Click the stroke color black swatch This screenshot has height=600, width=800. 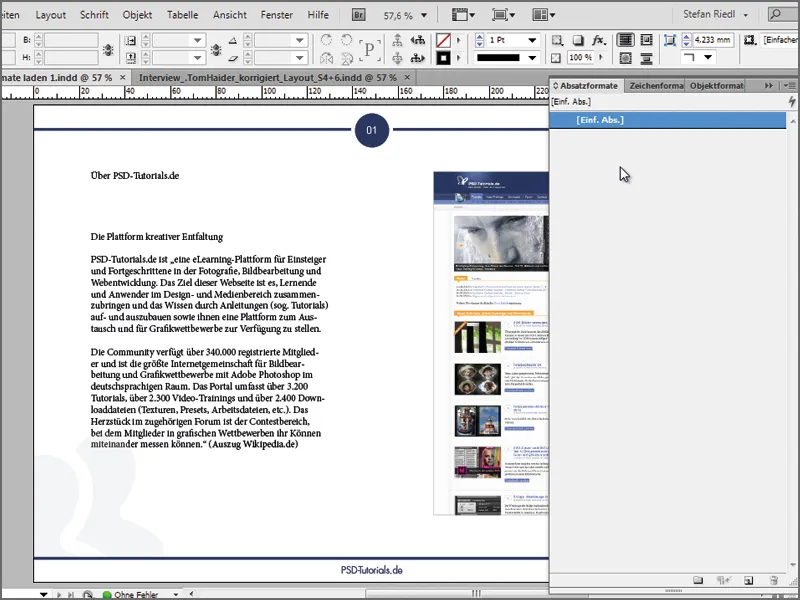pyautogui.click(x=443, y=58)
